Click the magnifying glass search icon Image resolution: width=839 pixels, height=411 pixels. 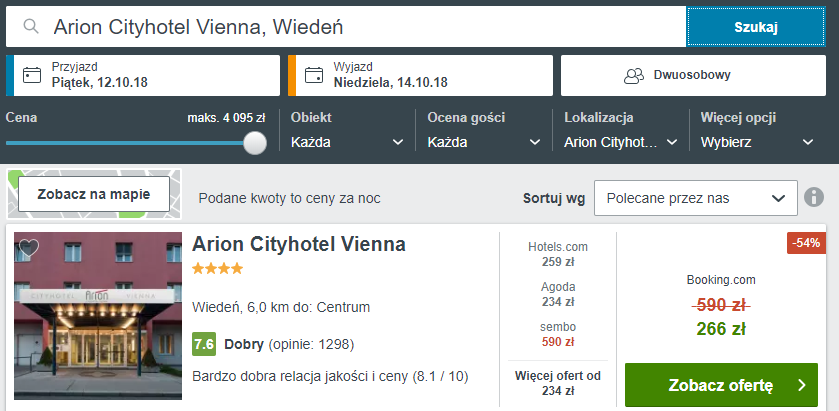tap(32, 26)
